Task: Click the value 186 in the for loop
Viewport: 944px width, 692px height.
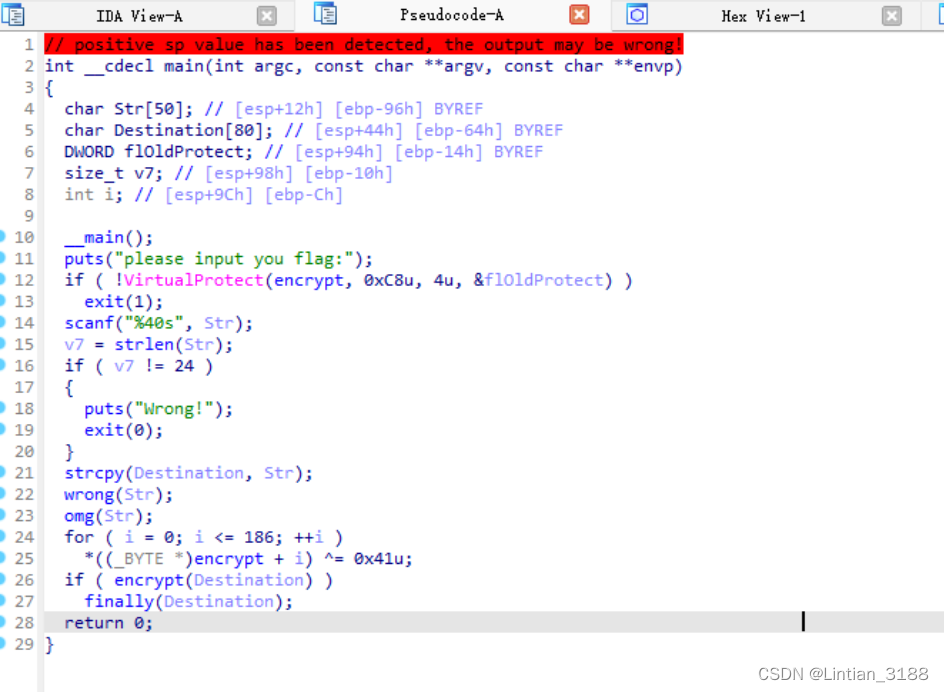Action: click(259, 537)
